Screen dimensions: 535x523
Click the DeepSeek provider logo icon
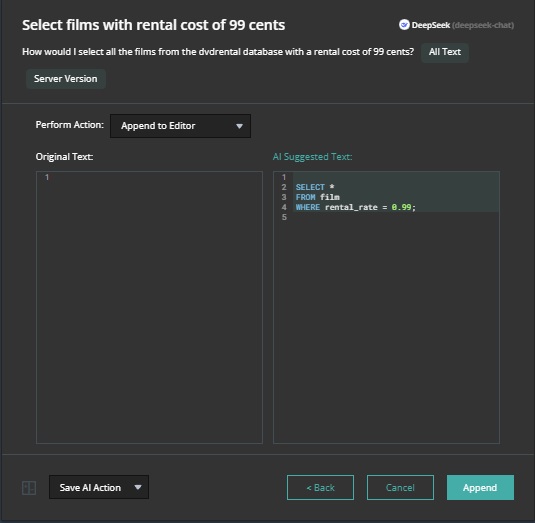point(404,25)
